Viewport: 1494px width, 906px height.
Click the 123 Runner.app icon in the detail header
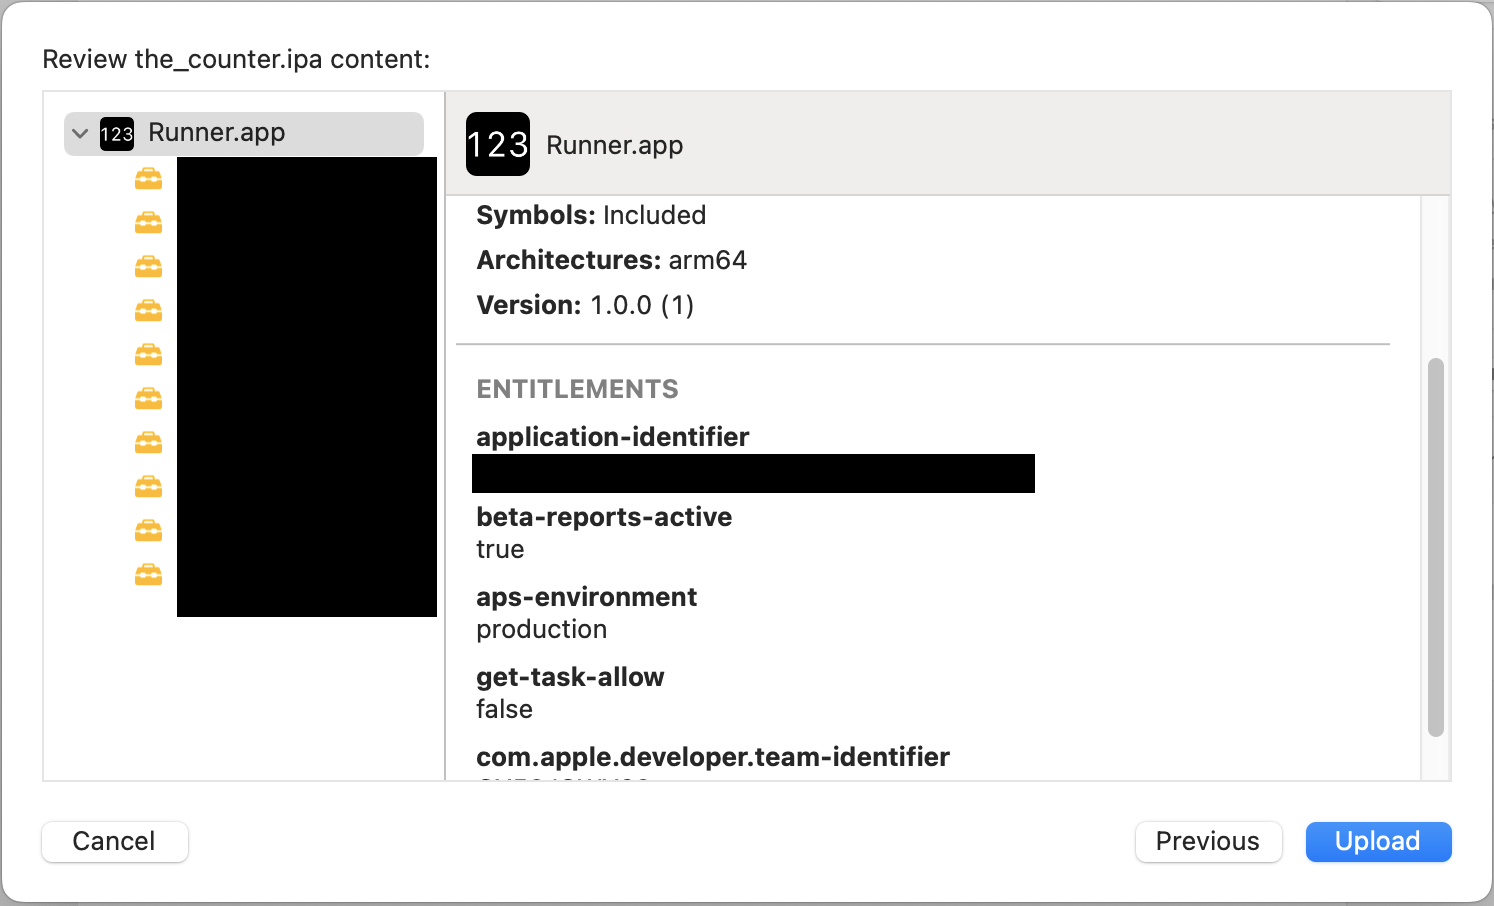(497, 144)
